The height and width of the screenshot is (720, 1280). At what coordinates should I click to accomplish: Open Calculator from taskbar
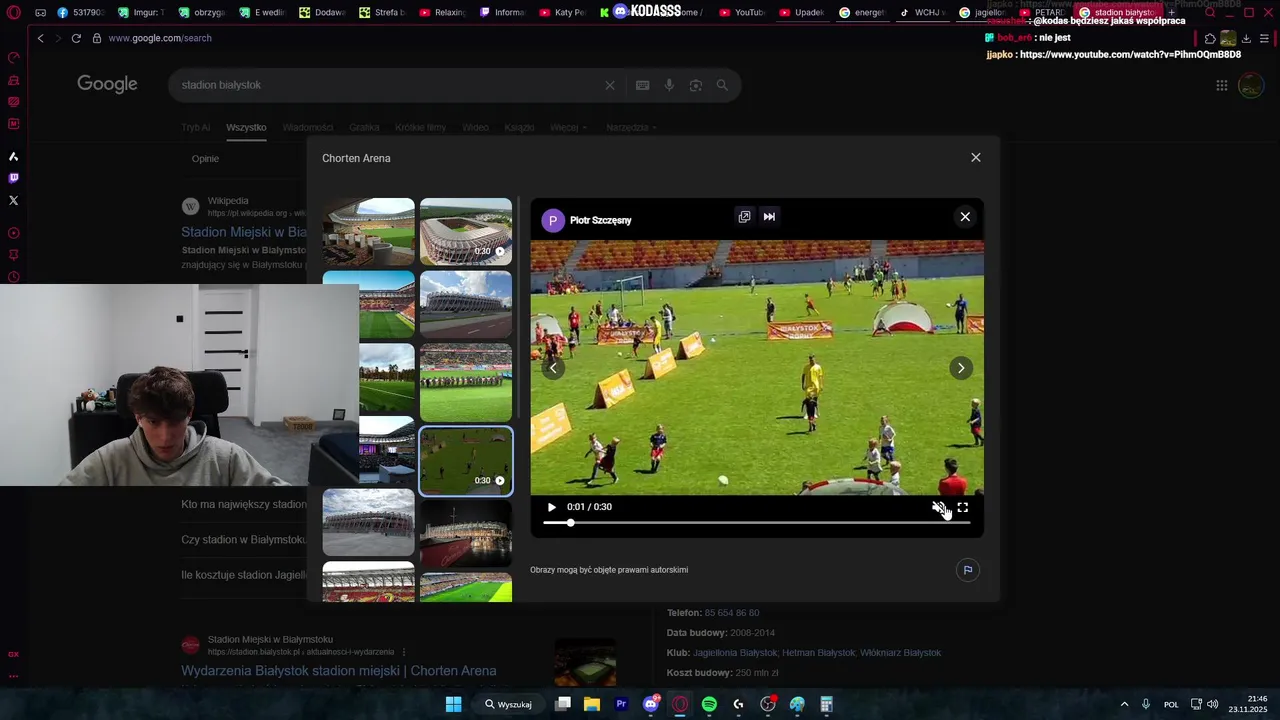point(827,704)
